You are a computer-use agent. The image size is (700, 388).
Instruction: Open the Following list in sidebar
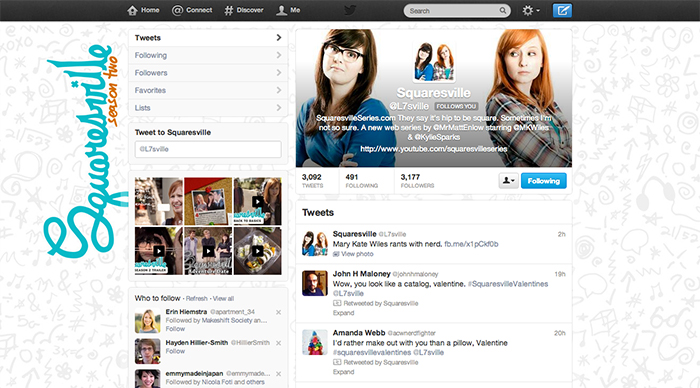tap(208, 55)
